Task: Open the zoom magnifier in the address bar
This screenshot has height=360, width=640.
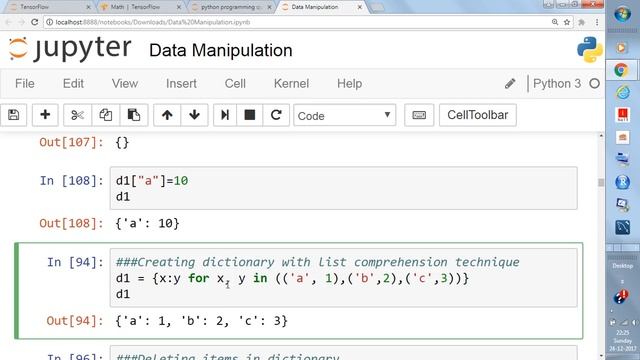Action: pos(555,22)
